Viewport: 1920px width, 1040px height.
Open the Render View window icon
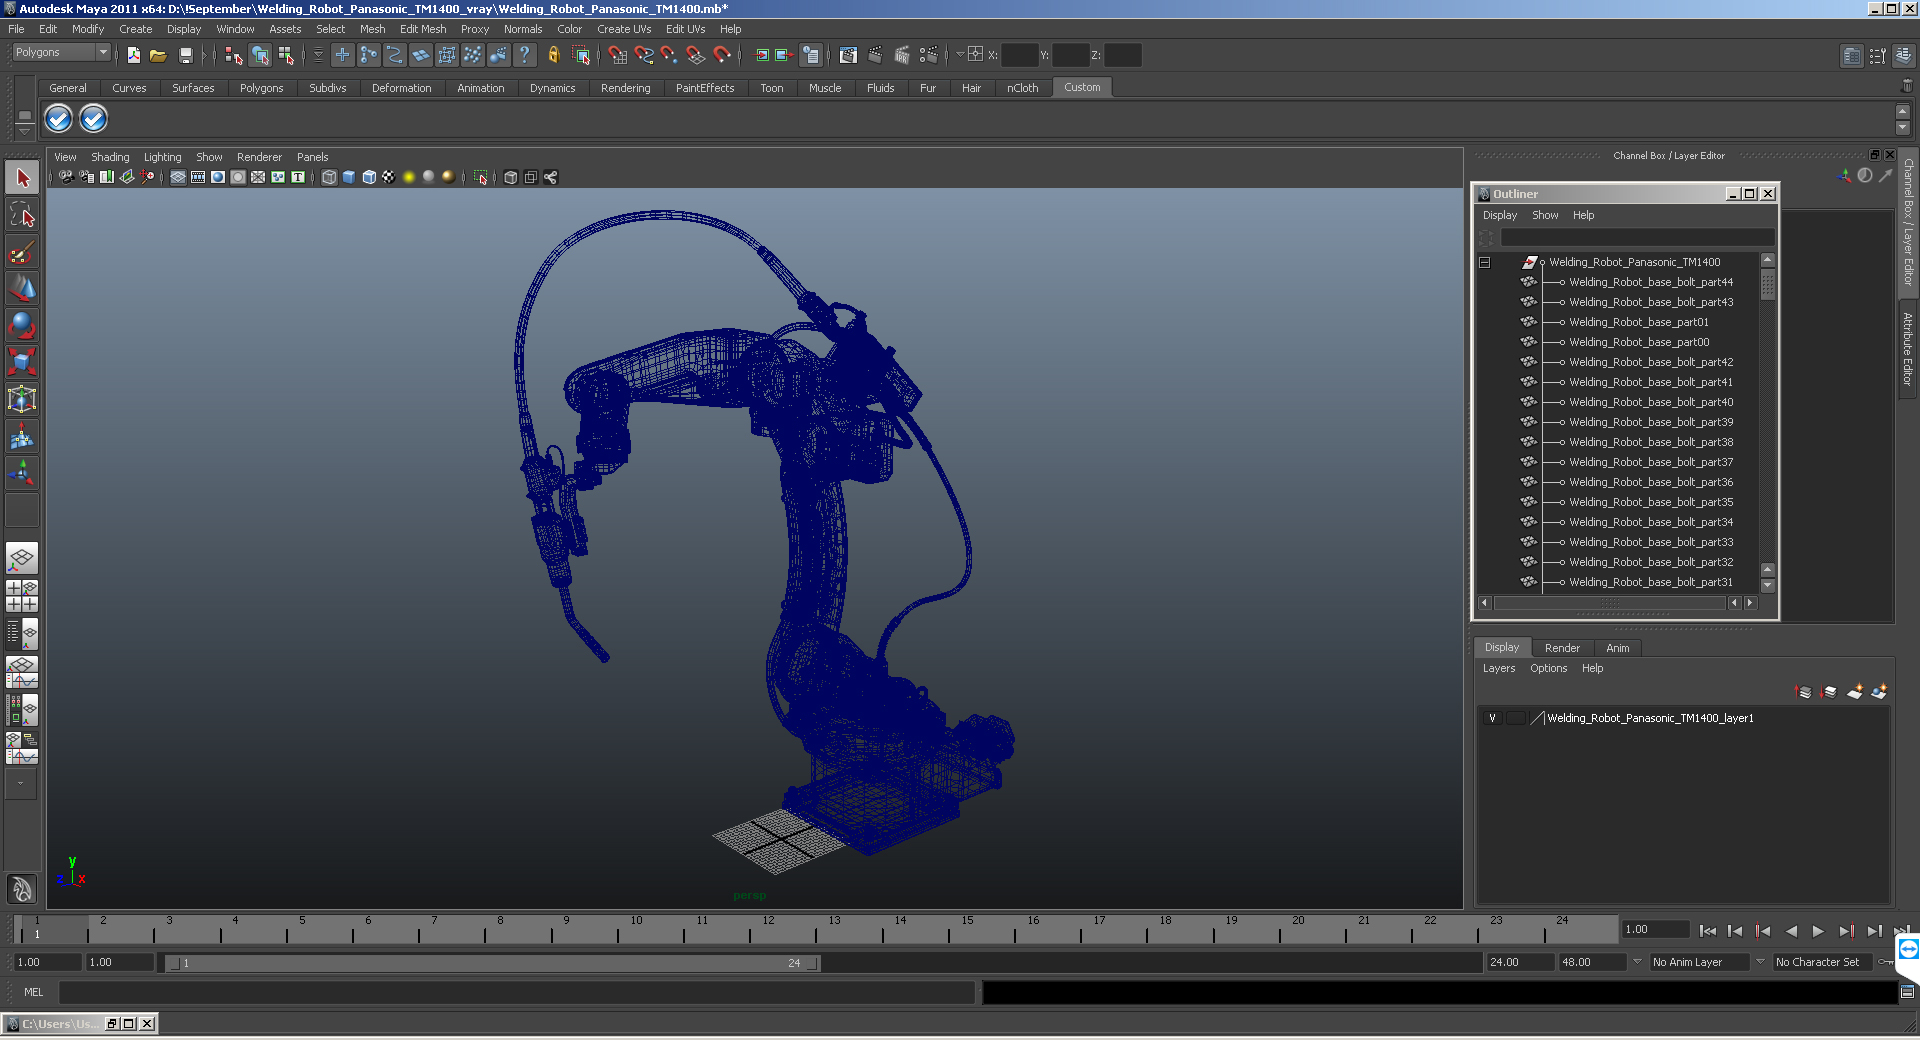pos(848,55)
